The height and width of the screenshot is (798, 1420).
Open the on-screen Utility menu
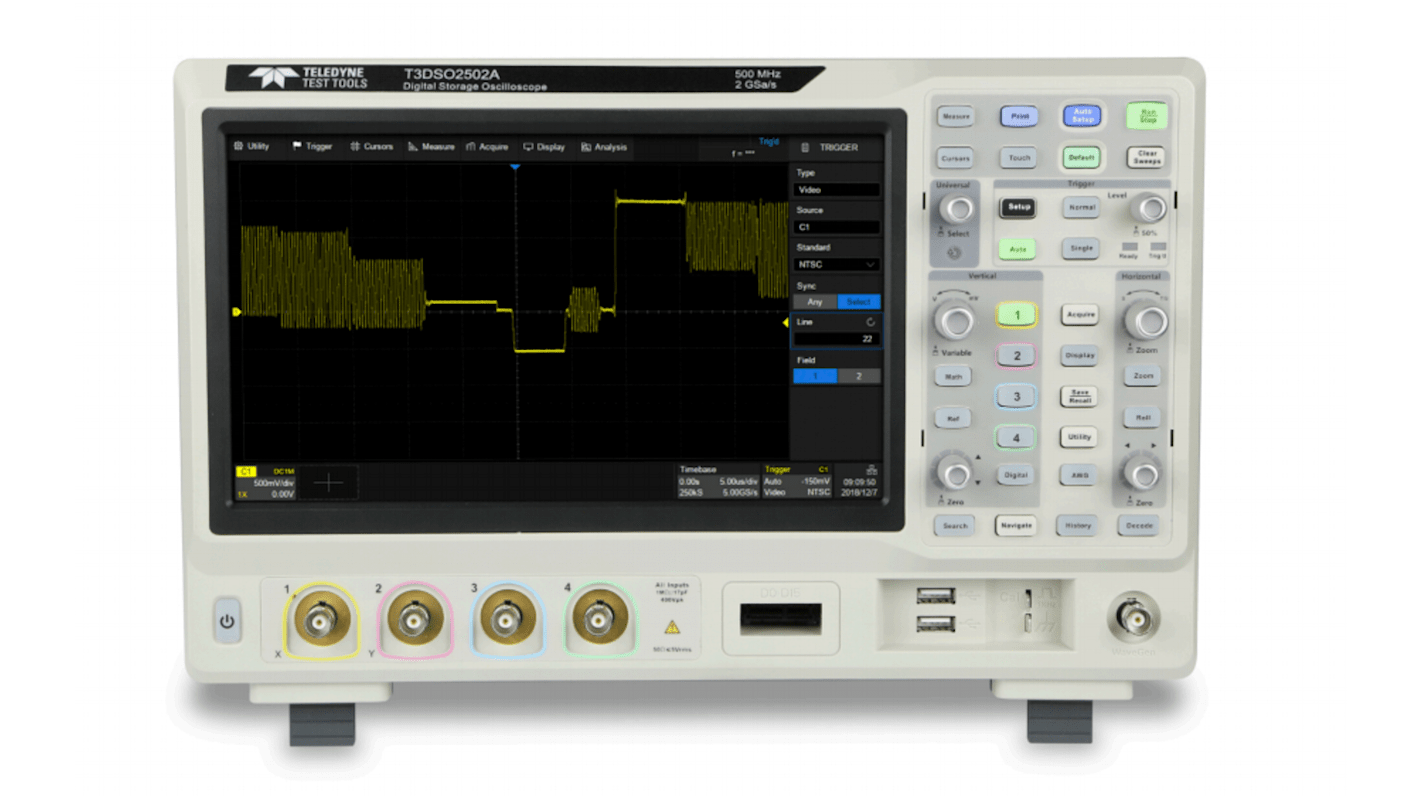point(252,147)
